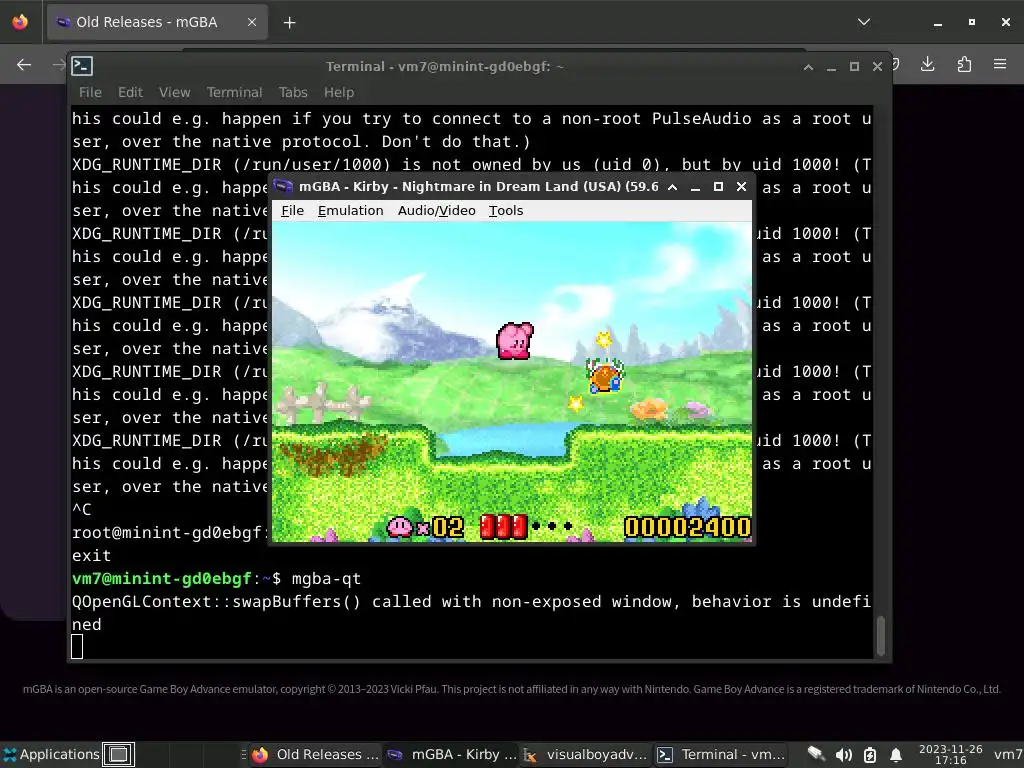The image size is (1024, 768).
Task: Open the Terminal menu in terminal menubar
Action: [234, 92]
